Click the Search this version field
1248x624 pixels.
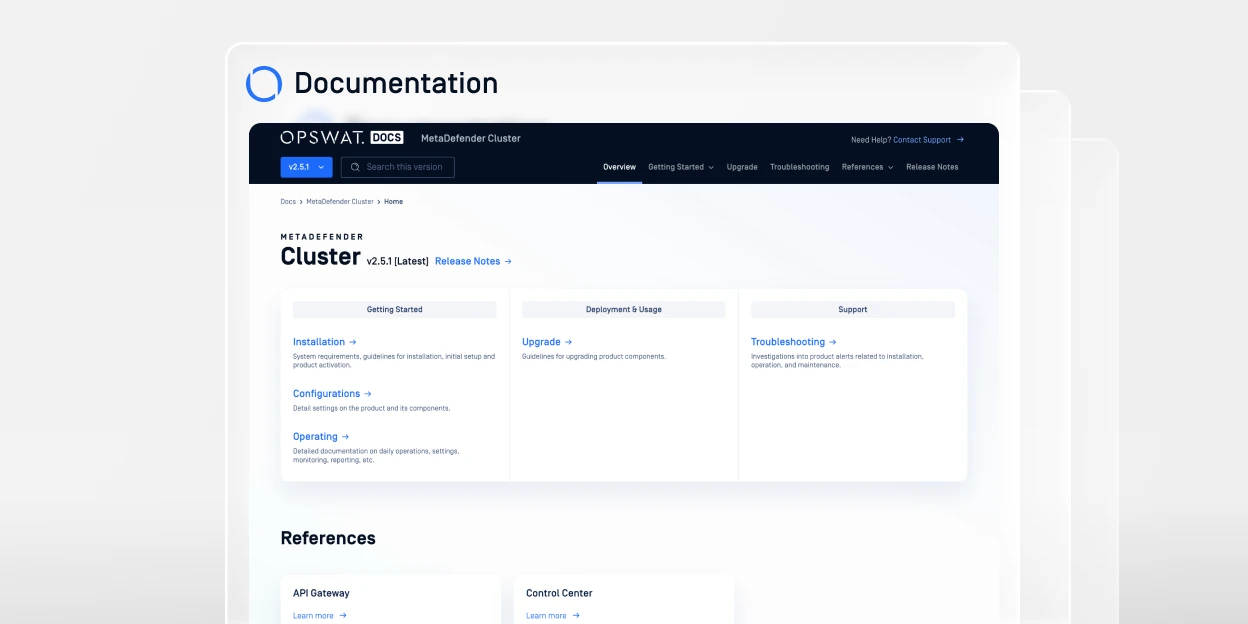pyautogui.click(x=404, y=167)
